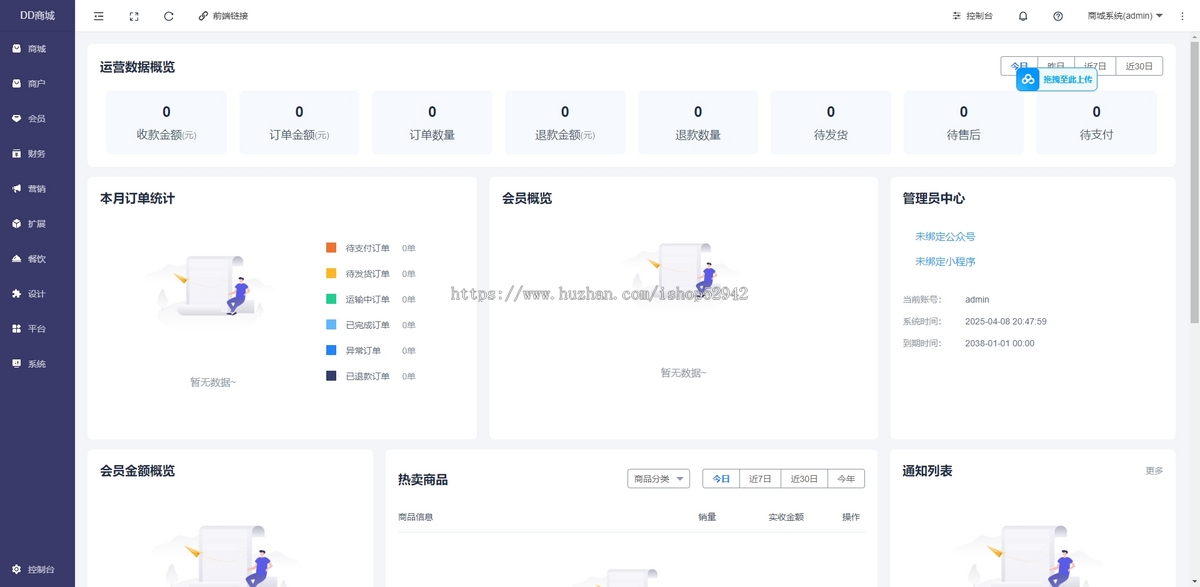This screenshot has height=587, width=1200.
Task: Click the green 运输中订单 legend swatch
Action: [x=331, y=299]
